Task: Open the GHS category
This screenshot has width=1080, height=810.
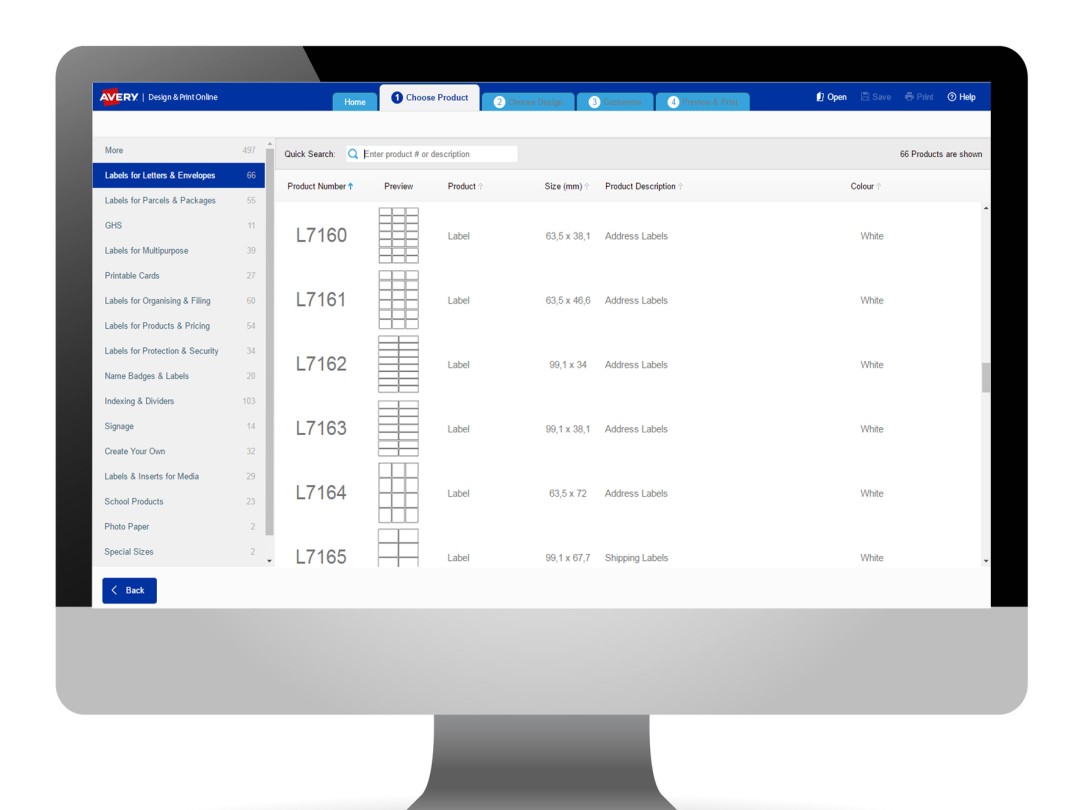Action: pos(179,225)
